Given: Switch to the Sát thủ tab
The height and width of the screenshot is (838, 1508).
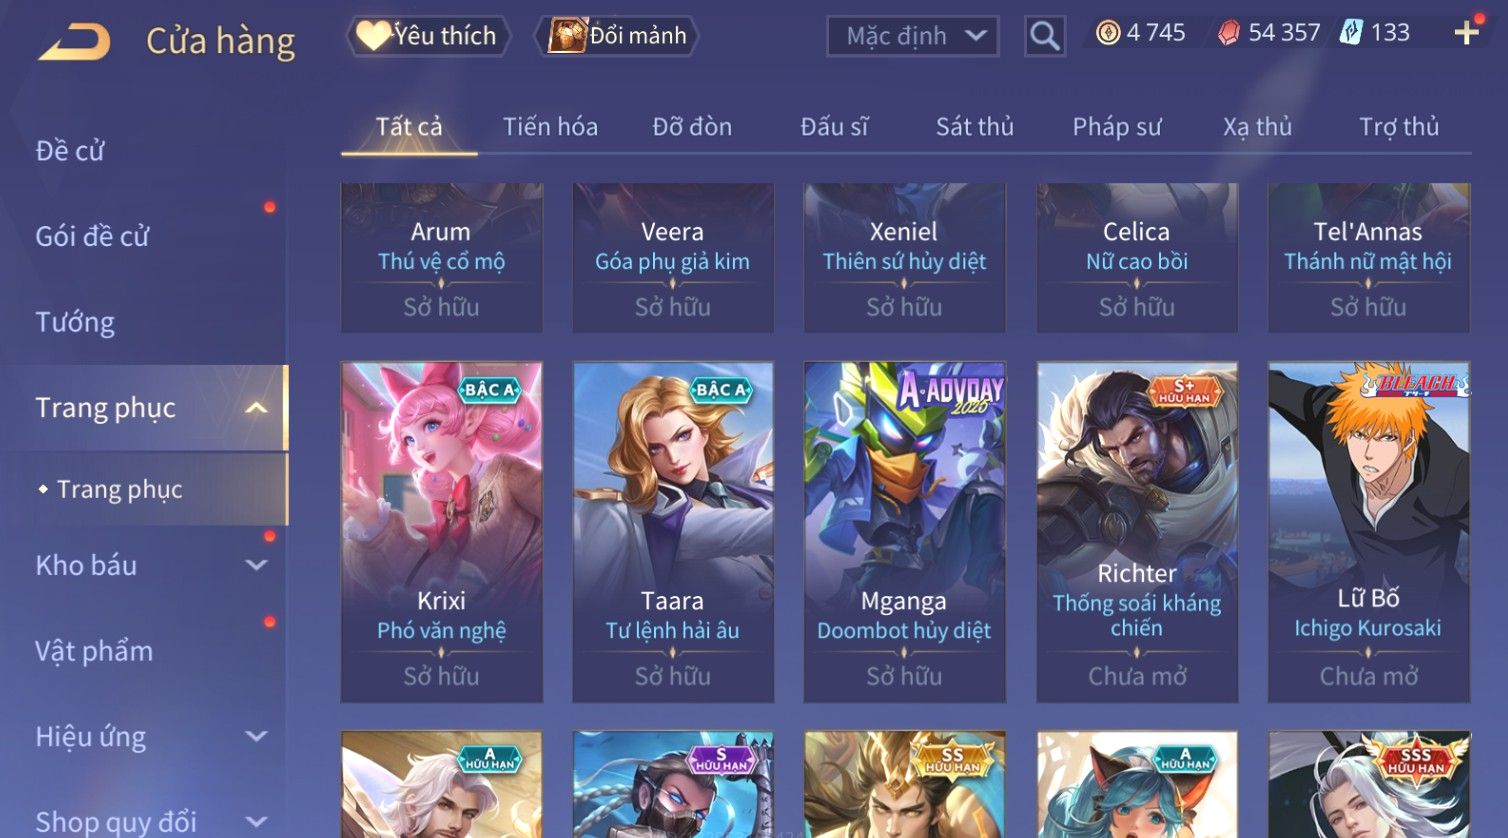Looking at the screenshot, I should point(975,127).
